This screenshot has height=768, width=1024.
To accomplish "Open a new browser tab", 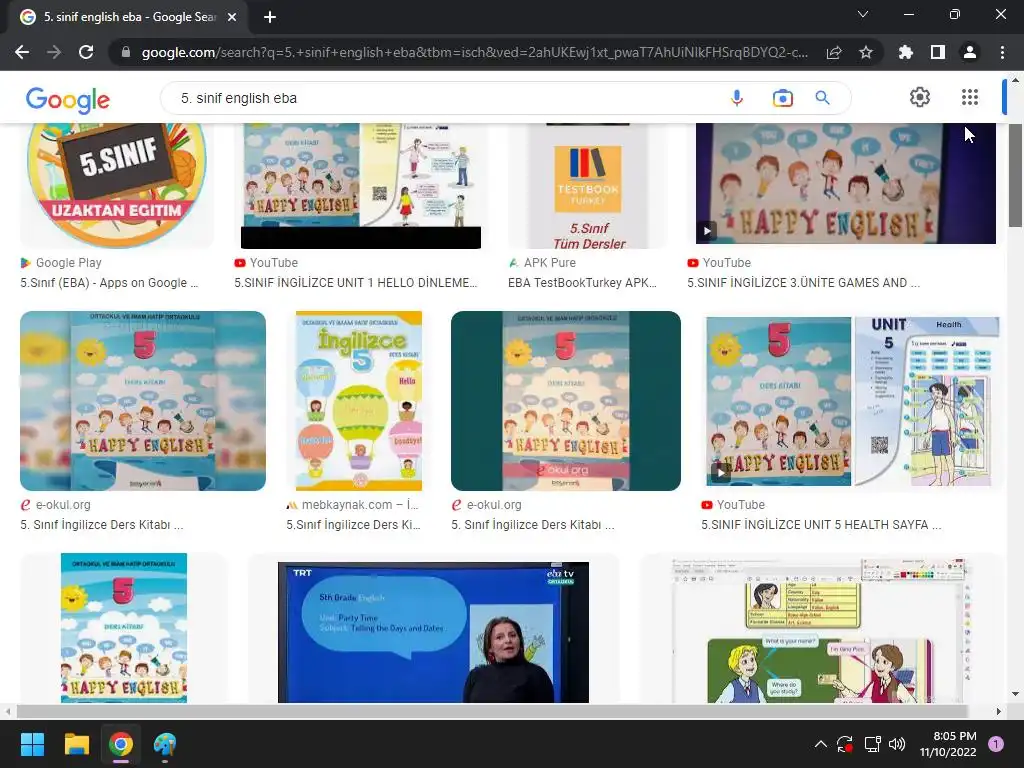I will click(270, 17).
